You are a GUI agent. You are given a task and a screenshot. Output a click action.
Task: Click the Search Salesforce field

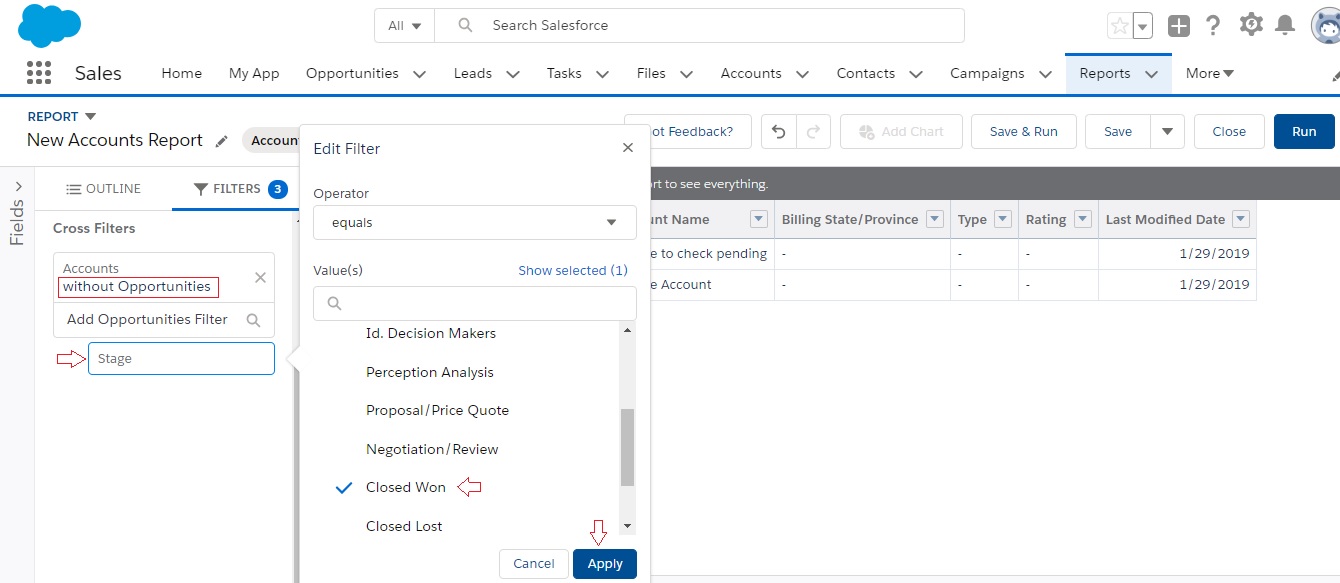(x=699, y=26)
